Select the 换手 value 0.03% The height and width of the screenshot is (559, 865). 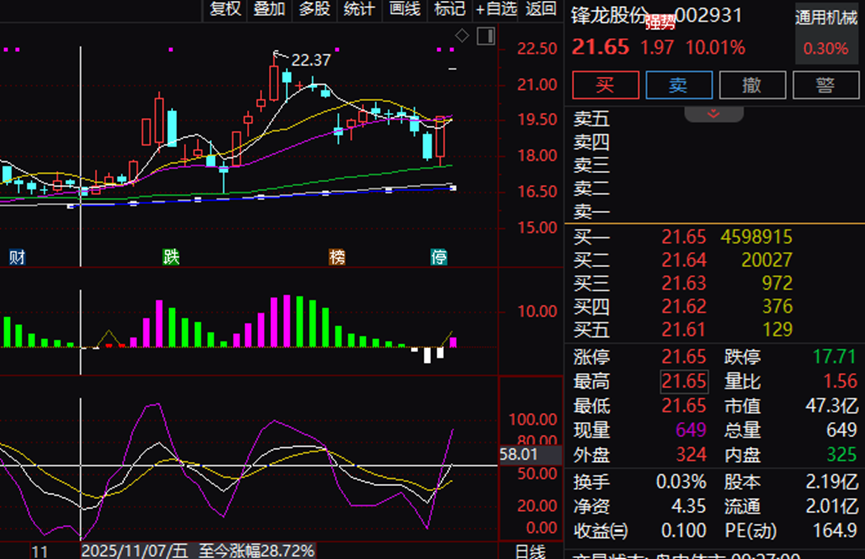[x=681, y=482]
